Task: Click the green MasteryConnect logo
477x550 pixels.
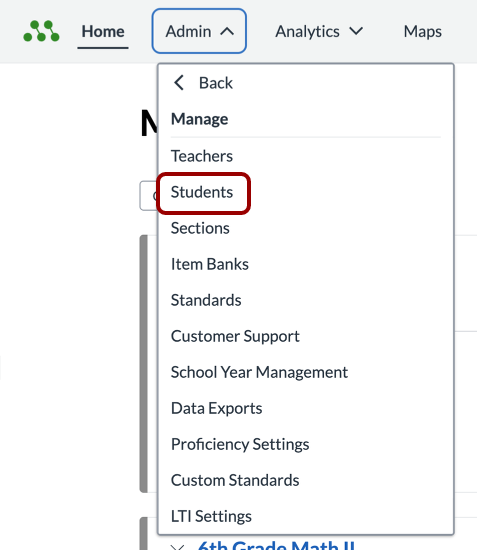Action: pos(41,31)
